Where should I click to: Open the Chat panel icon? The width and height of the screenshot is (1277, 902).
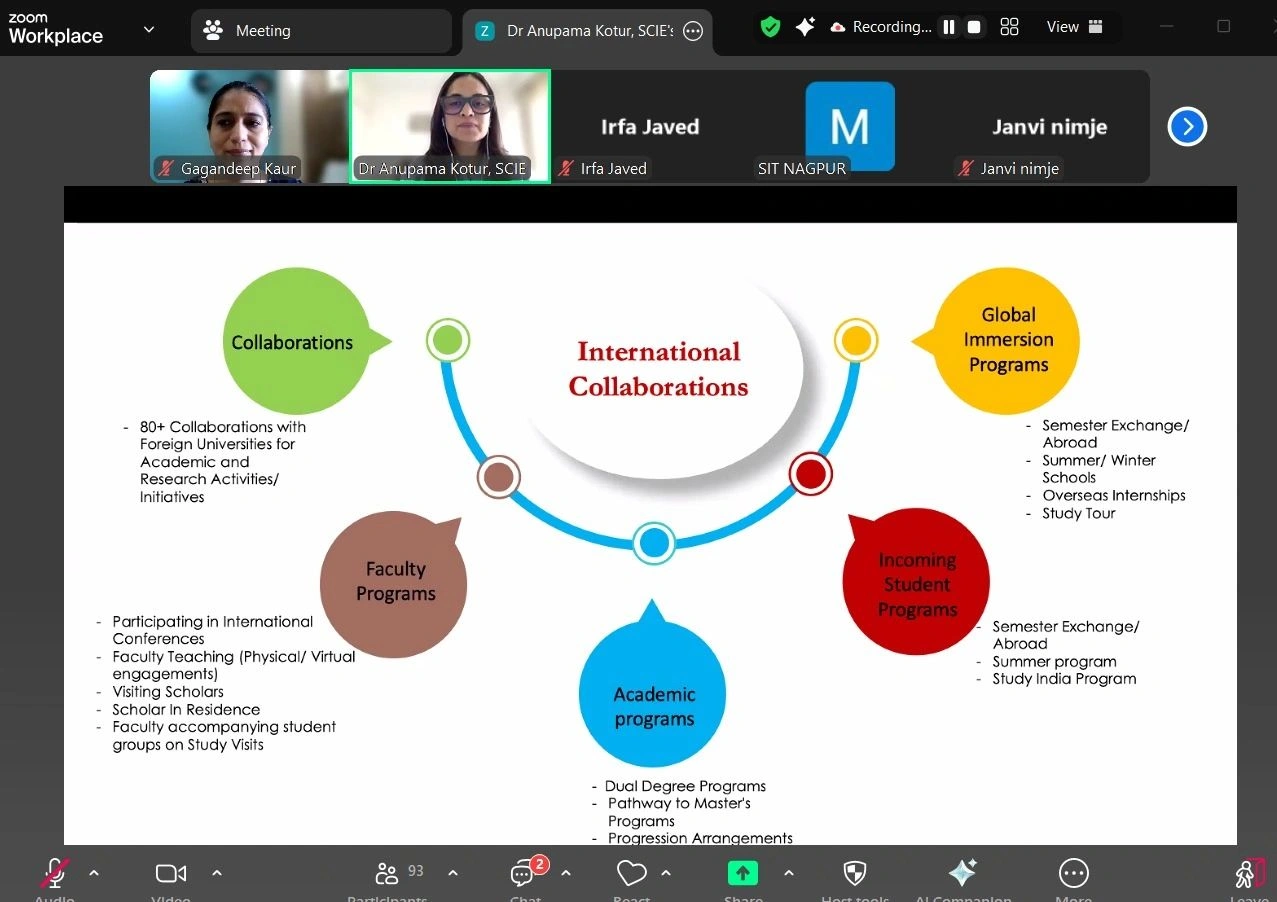(x=523, y=874)
